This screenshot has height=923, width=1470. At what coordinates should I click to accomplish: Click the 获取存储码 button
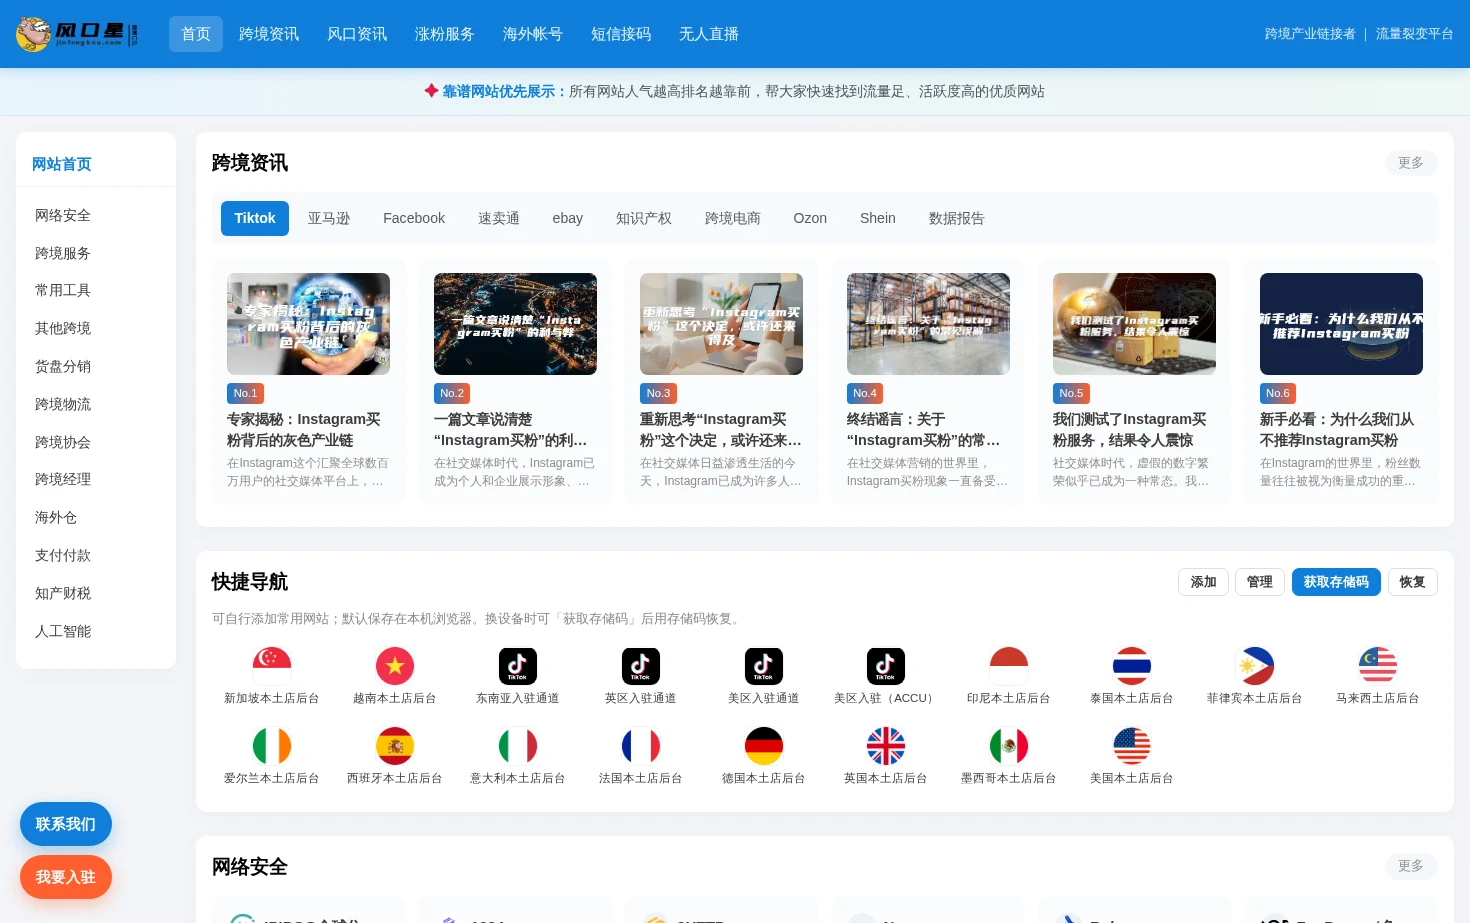click(1336, 582)
